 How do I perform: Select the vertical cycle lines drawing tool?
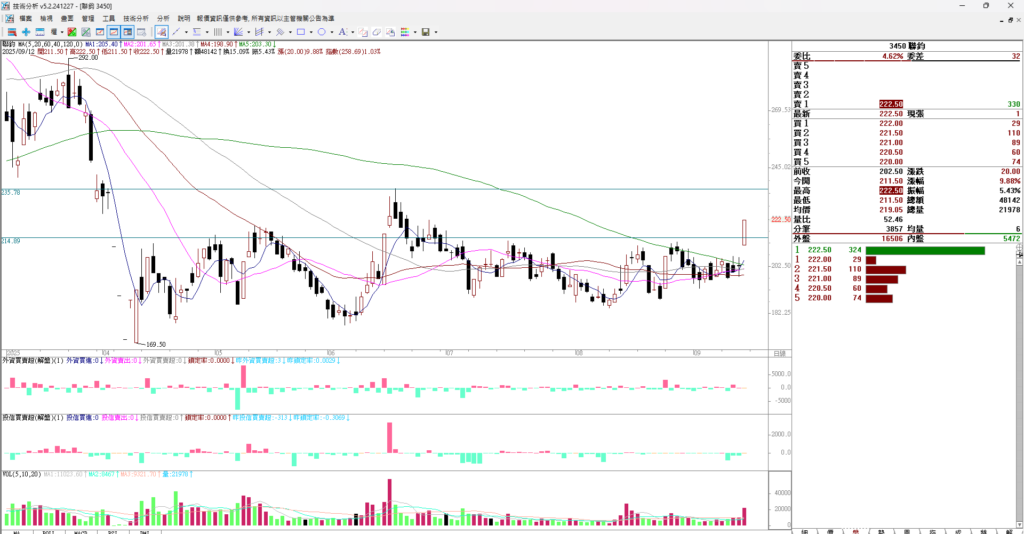[217, 31]
